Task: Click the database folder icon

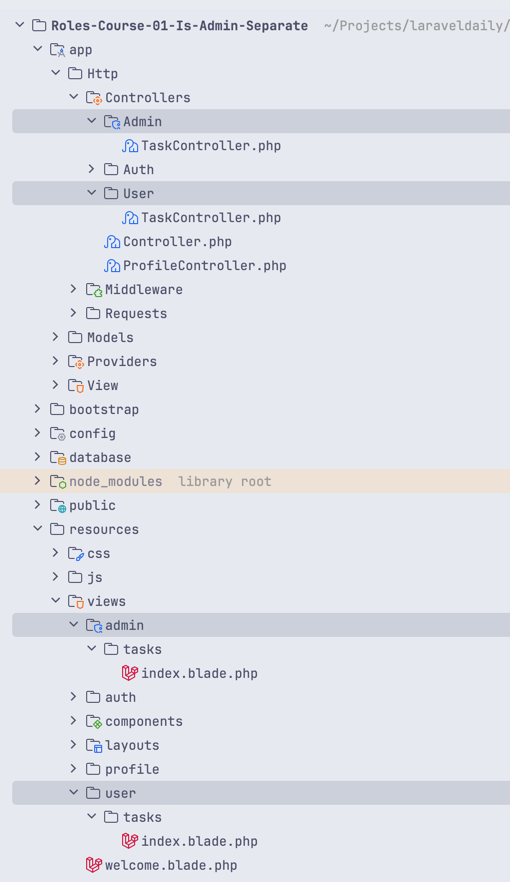Action: click(x=58, y=457)
